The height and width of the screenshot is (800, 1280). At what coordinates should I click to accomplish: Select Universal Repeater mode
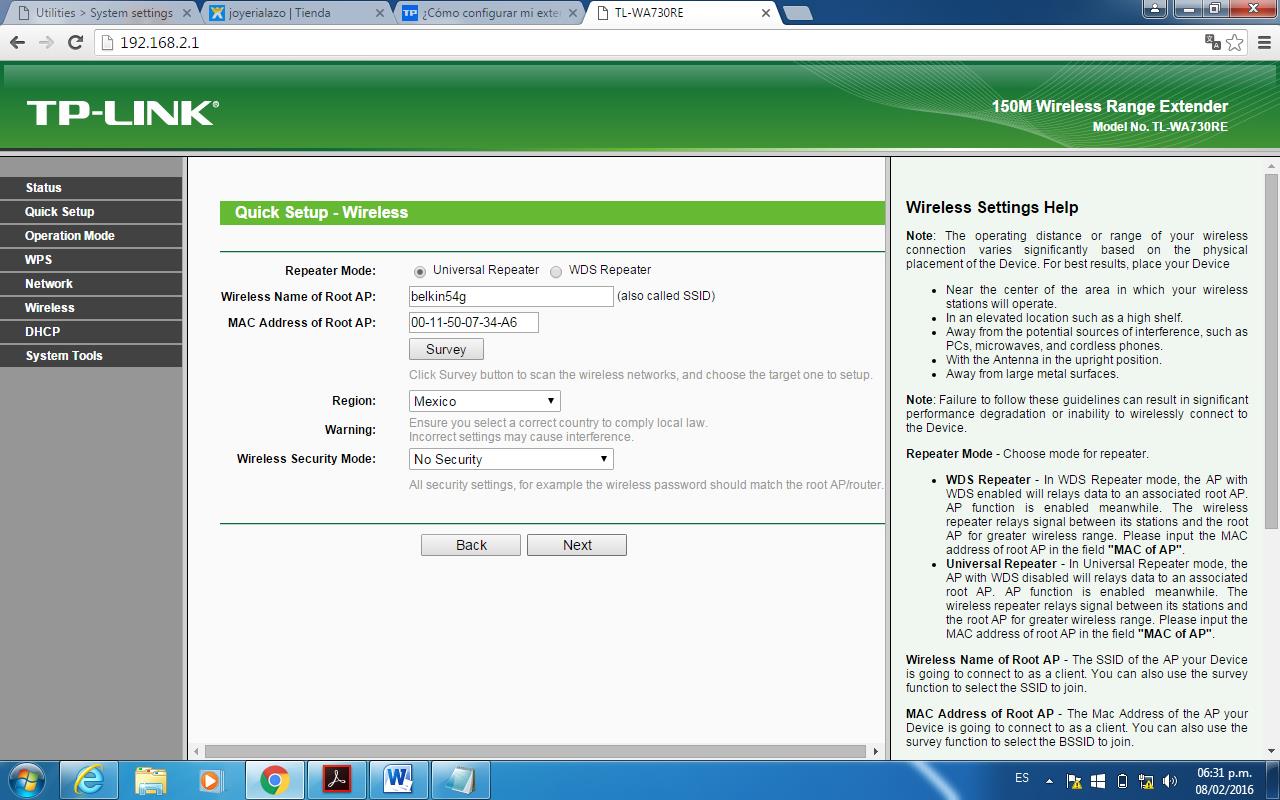(420, 271)
